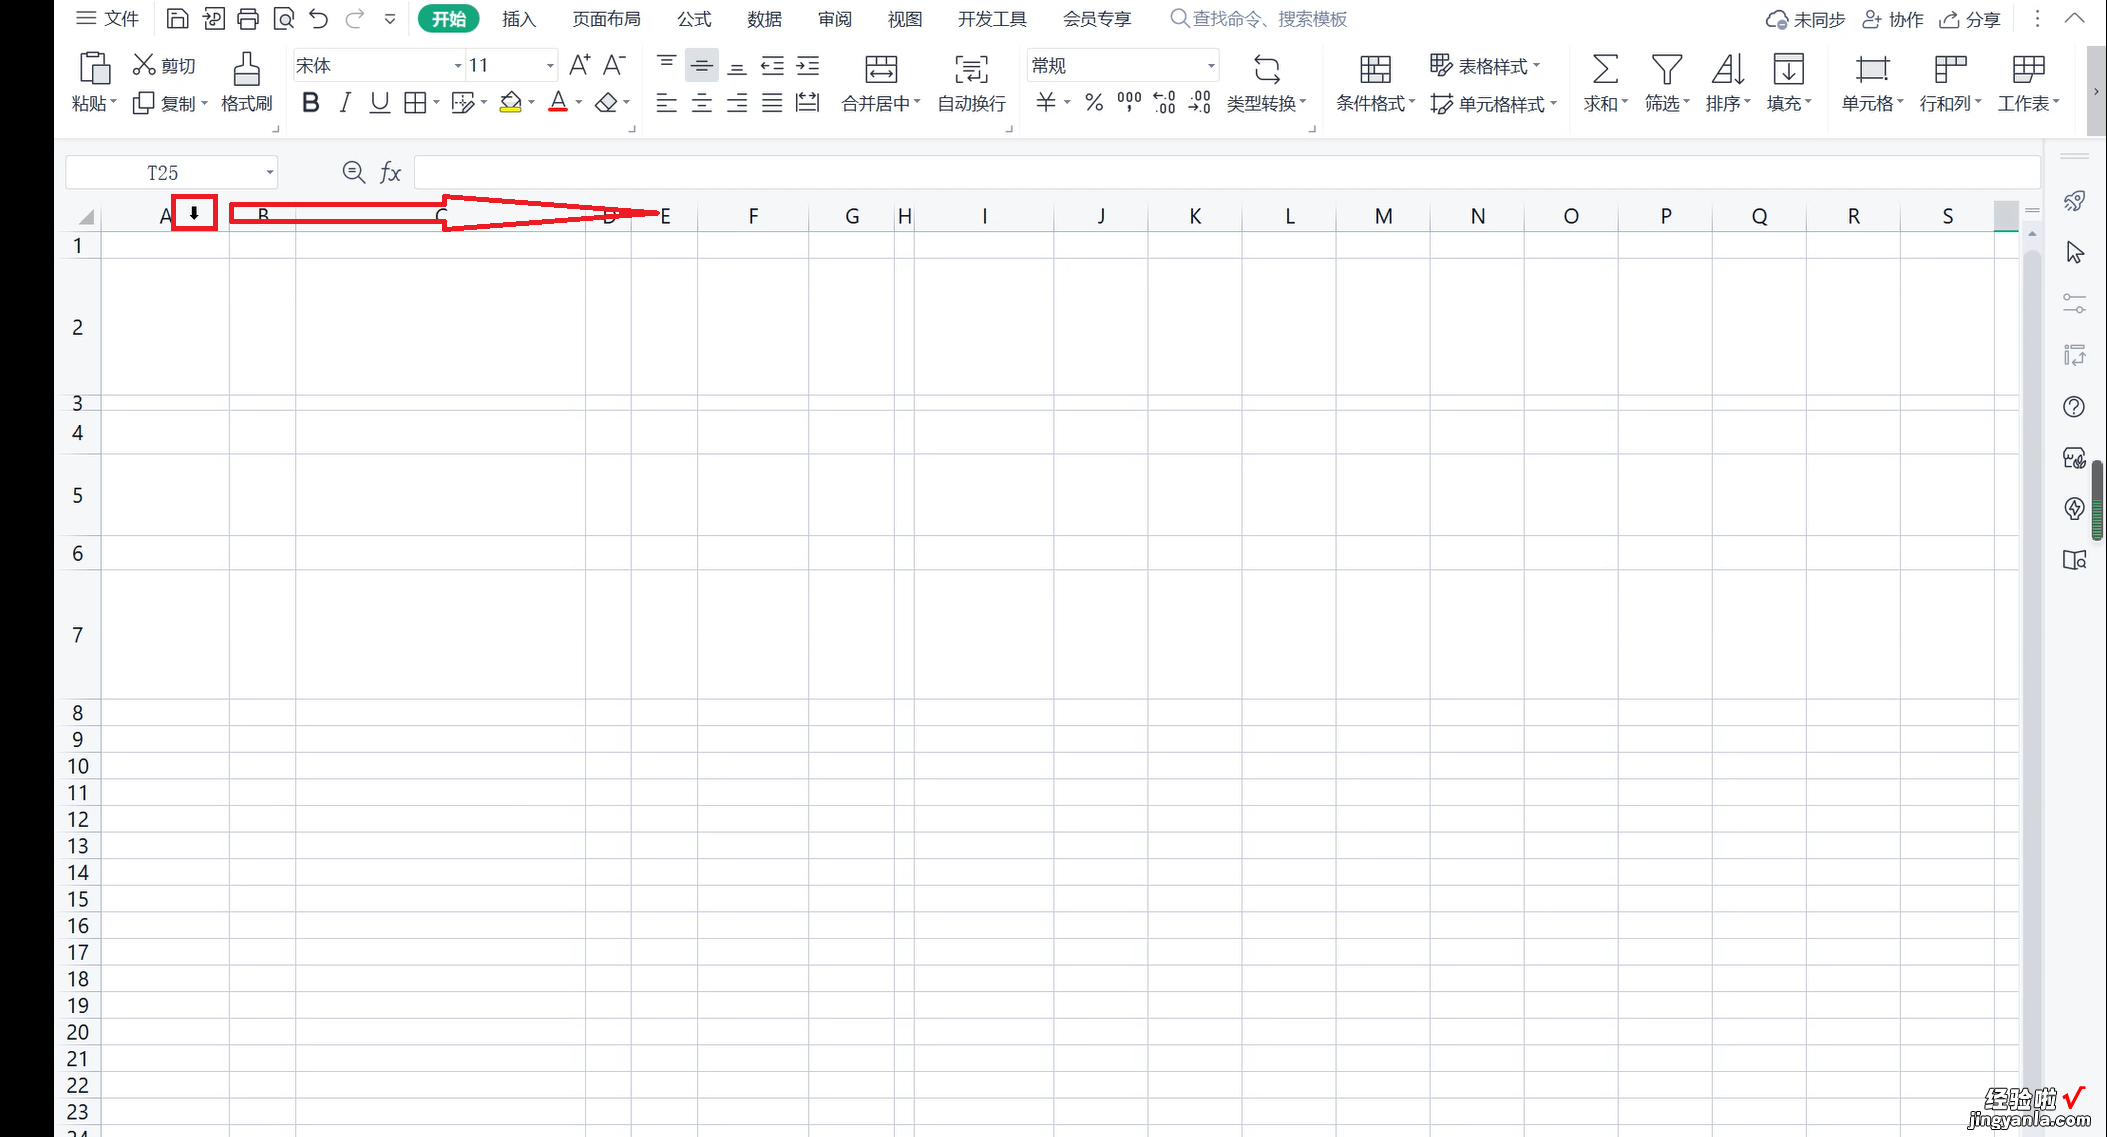The image size is (2107, 1137).
Task: Click the command search box
Action: [1260, 19]
